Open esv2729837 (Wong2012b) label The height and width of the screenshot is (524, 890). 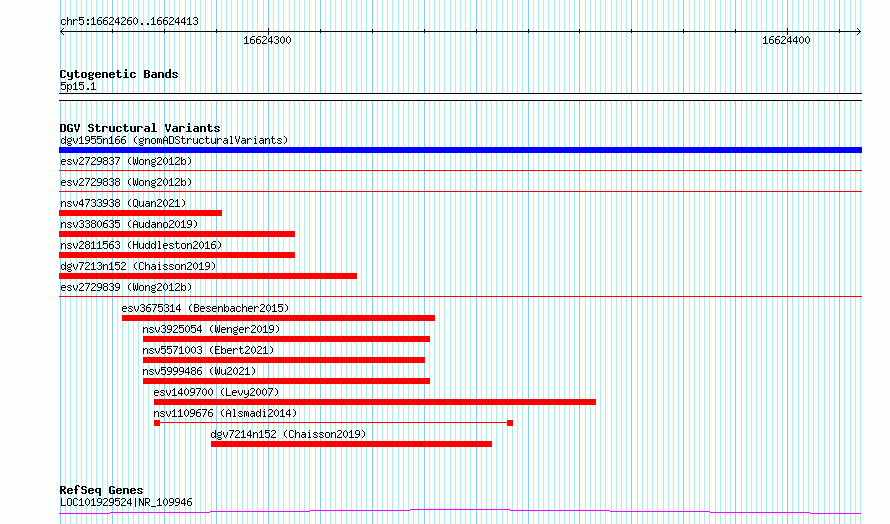pyautogui.click(x=126, y=161)
